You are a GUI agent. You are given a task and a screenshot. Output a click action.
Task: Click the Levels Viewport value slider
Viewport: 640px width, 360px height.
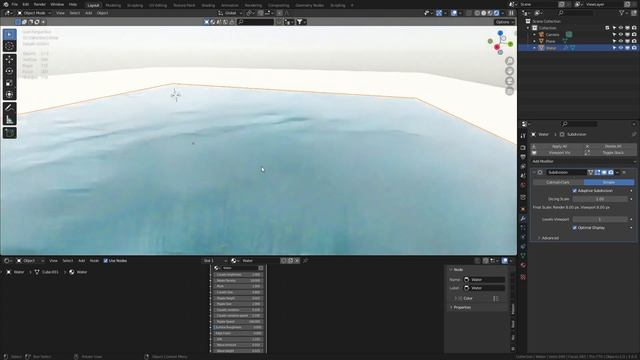[x=600, y=220]
